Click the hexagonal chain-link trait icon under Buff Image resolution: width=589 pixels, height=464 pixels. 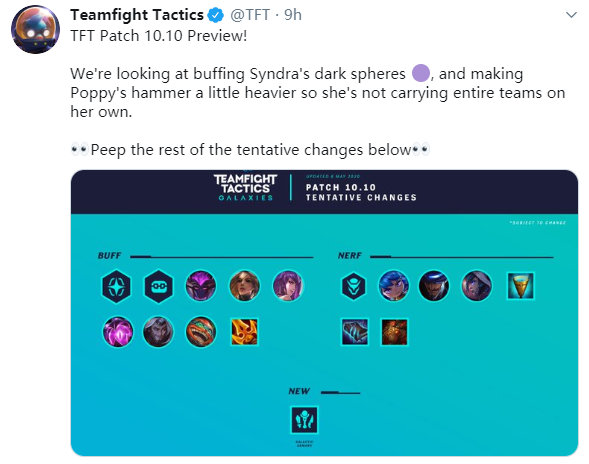coord(159,287)
